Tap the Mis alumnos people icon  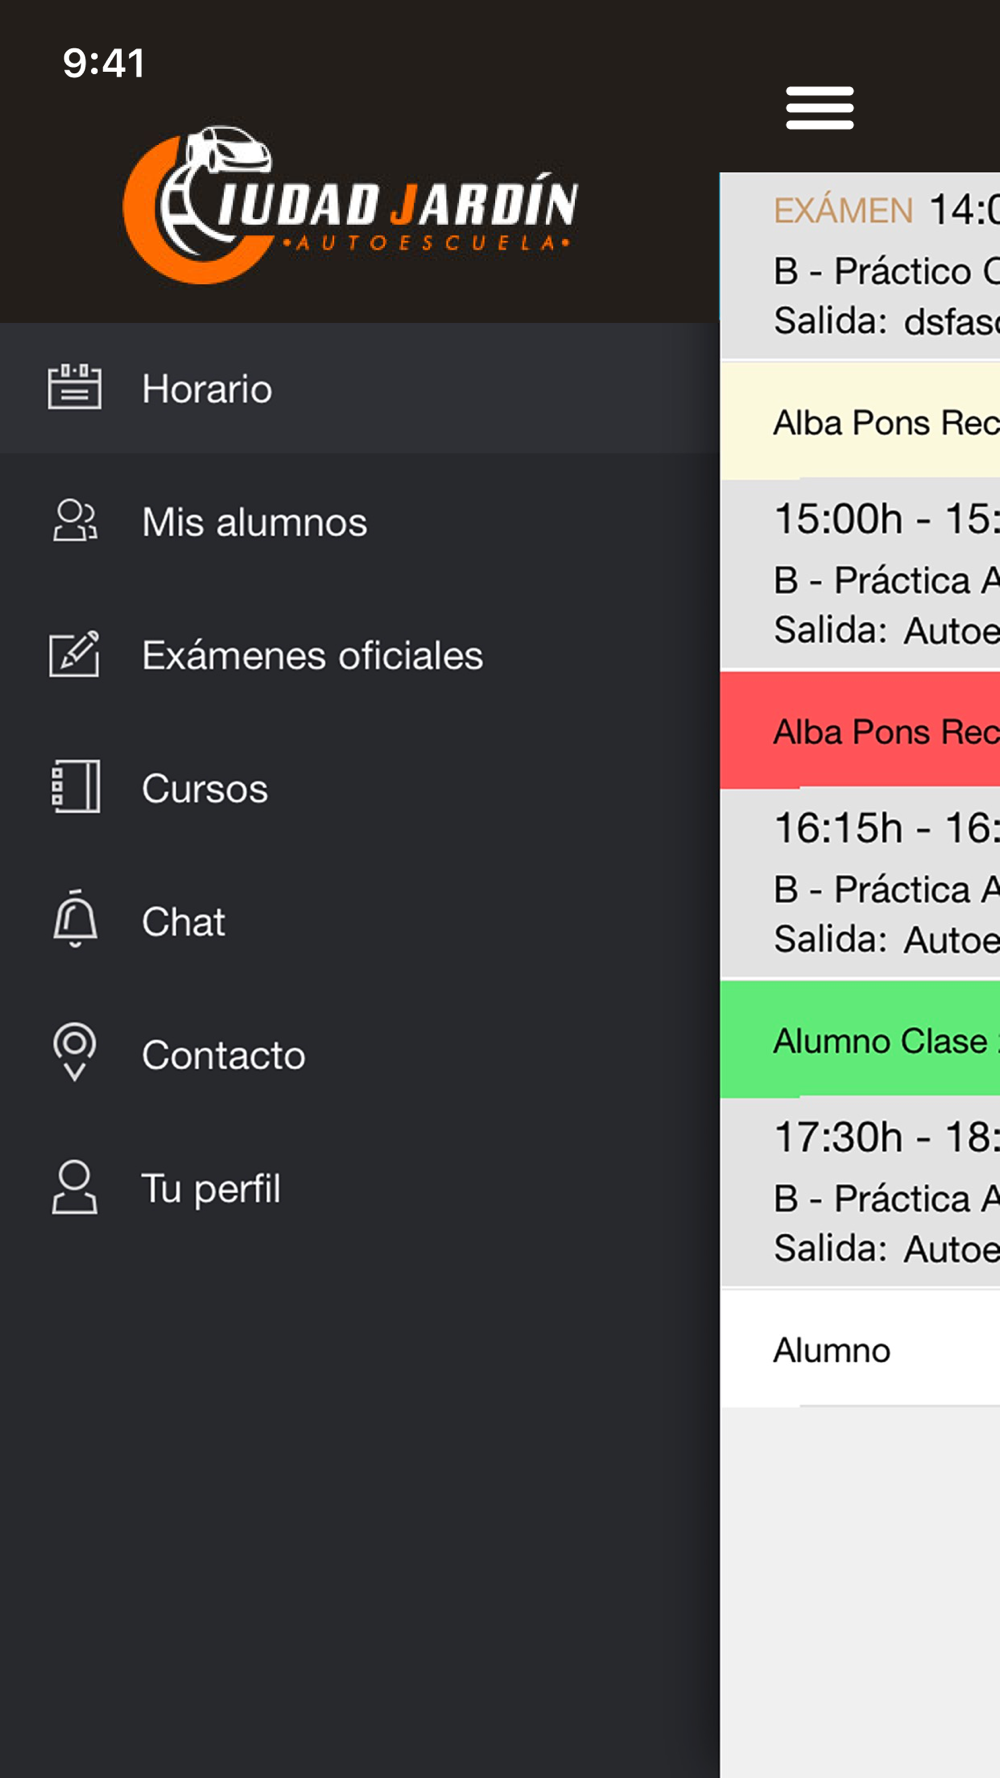tap(75, 521)
